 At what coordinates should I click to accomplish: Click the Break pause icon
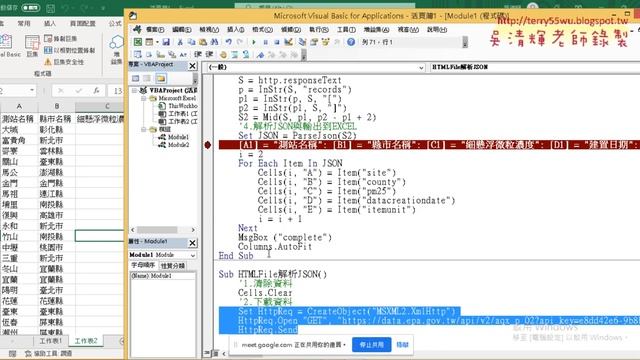[x=265, y=42]
